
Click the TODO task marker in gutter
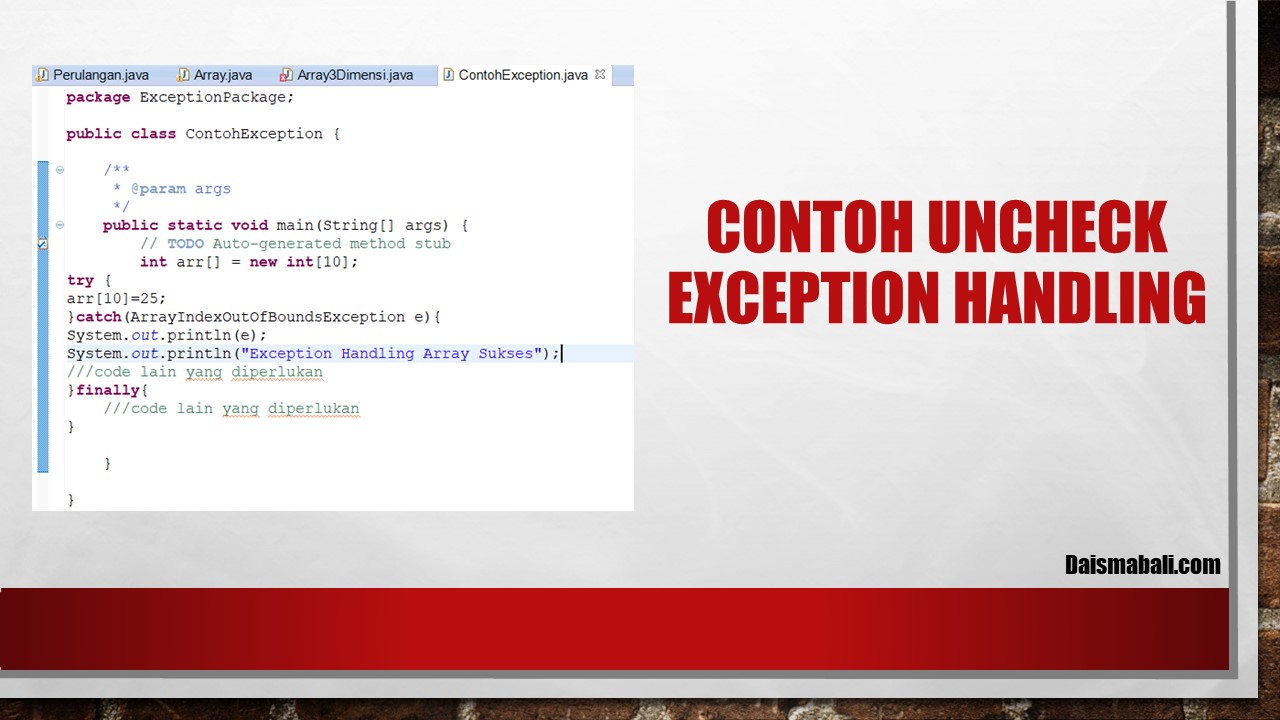point(42,243)
